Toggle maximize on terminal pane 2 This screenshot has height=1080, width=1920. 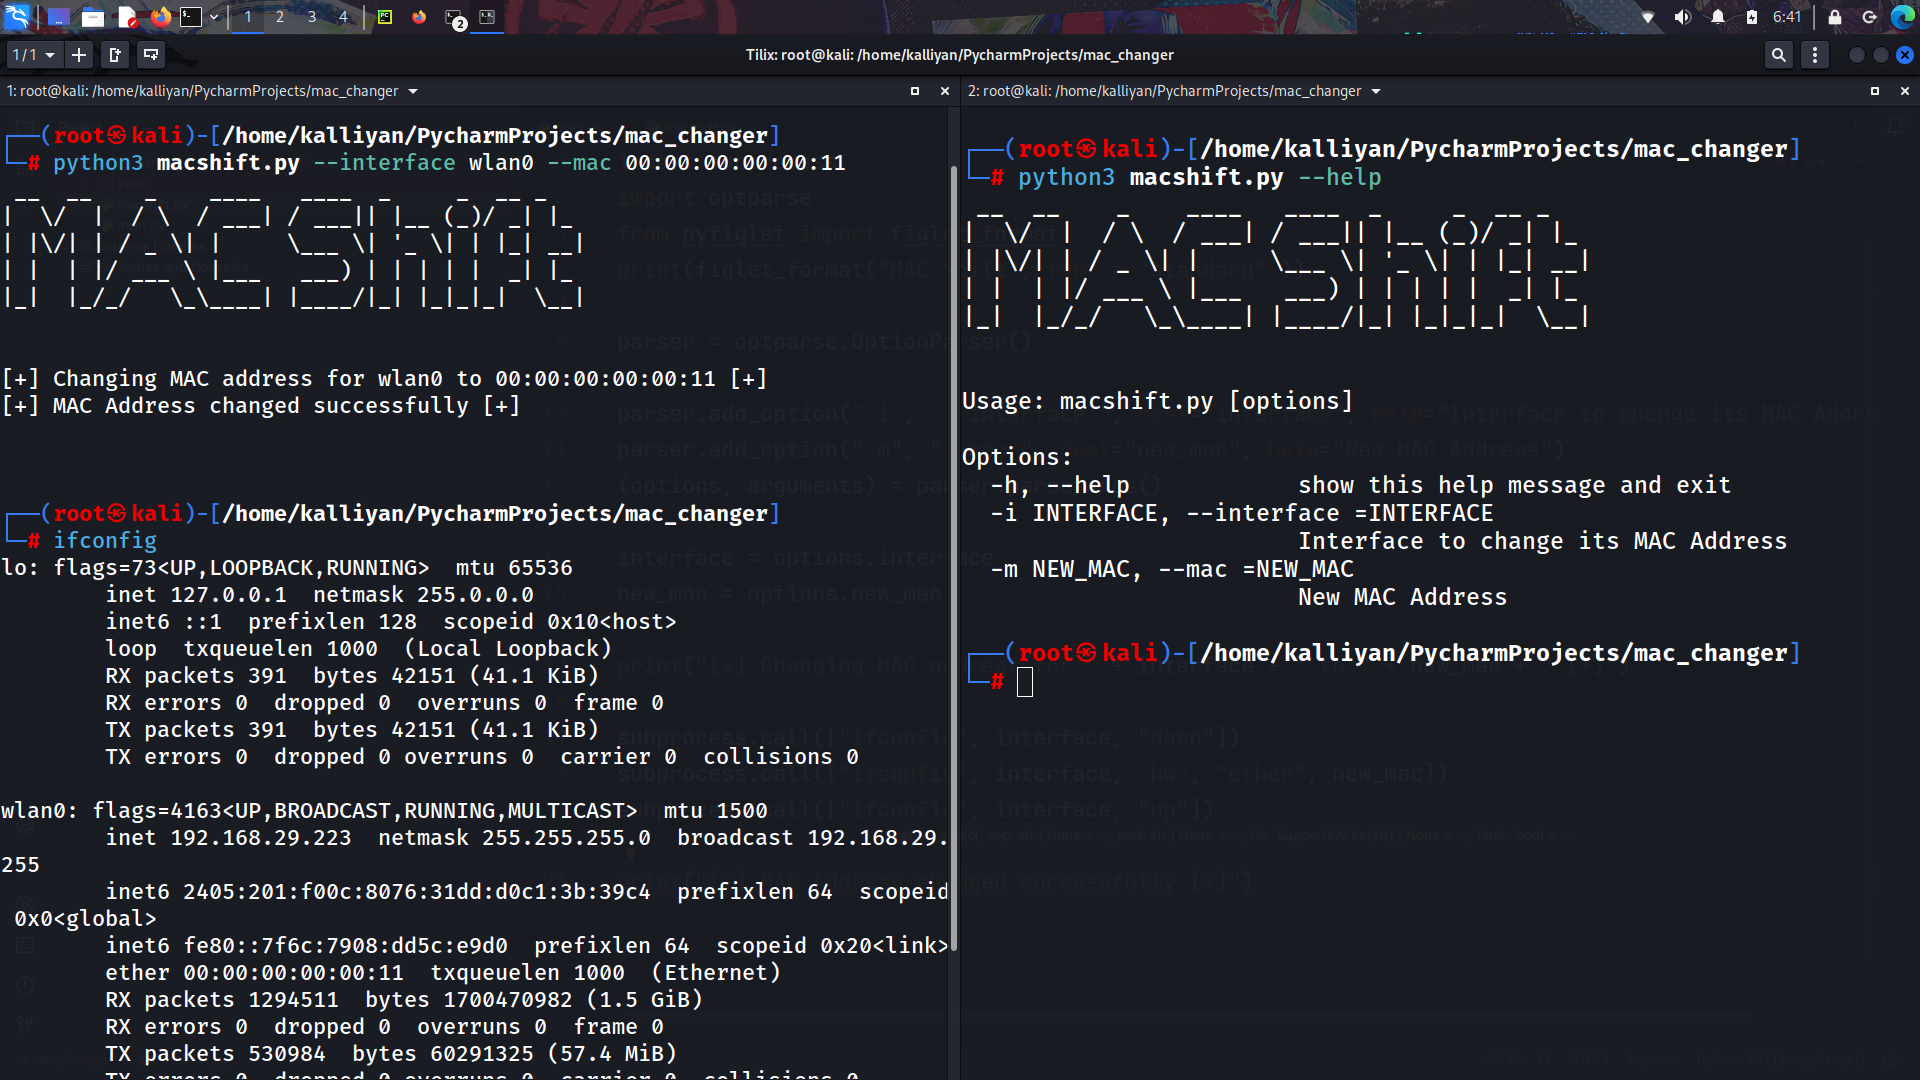coord(1876,91)
